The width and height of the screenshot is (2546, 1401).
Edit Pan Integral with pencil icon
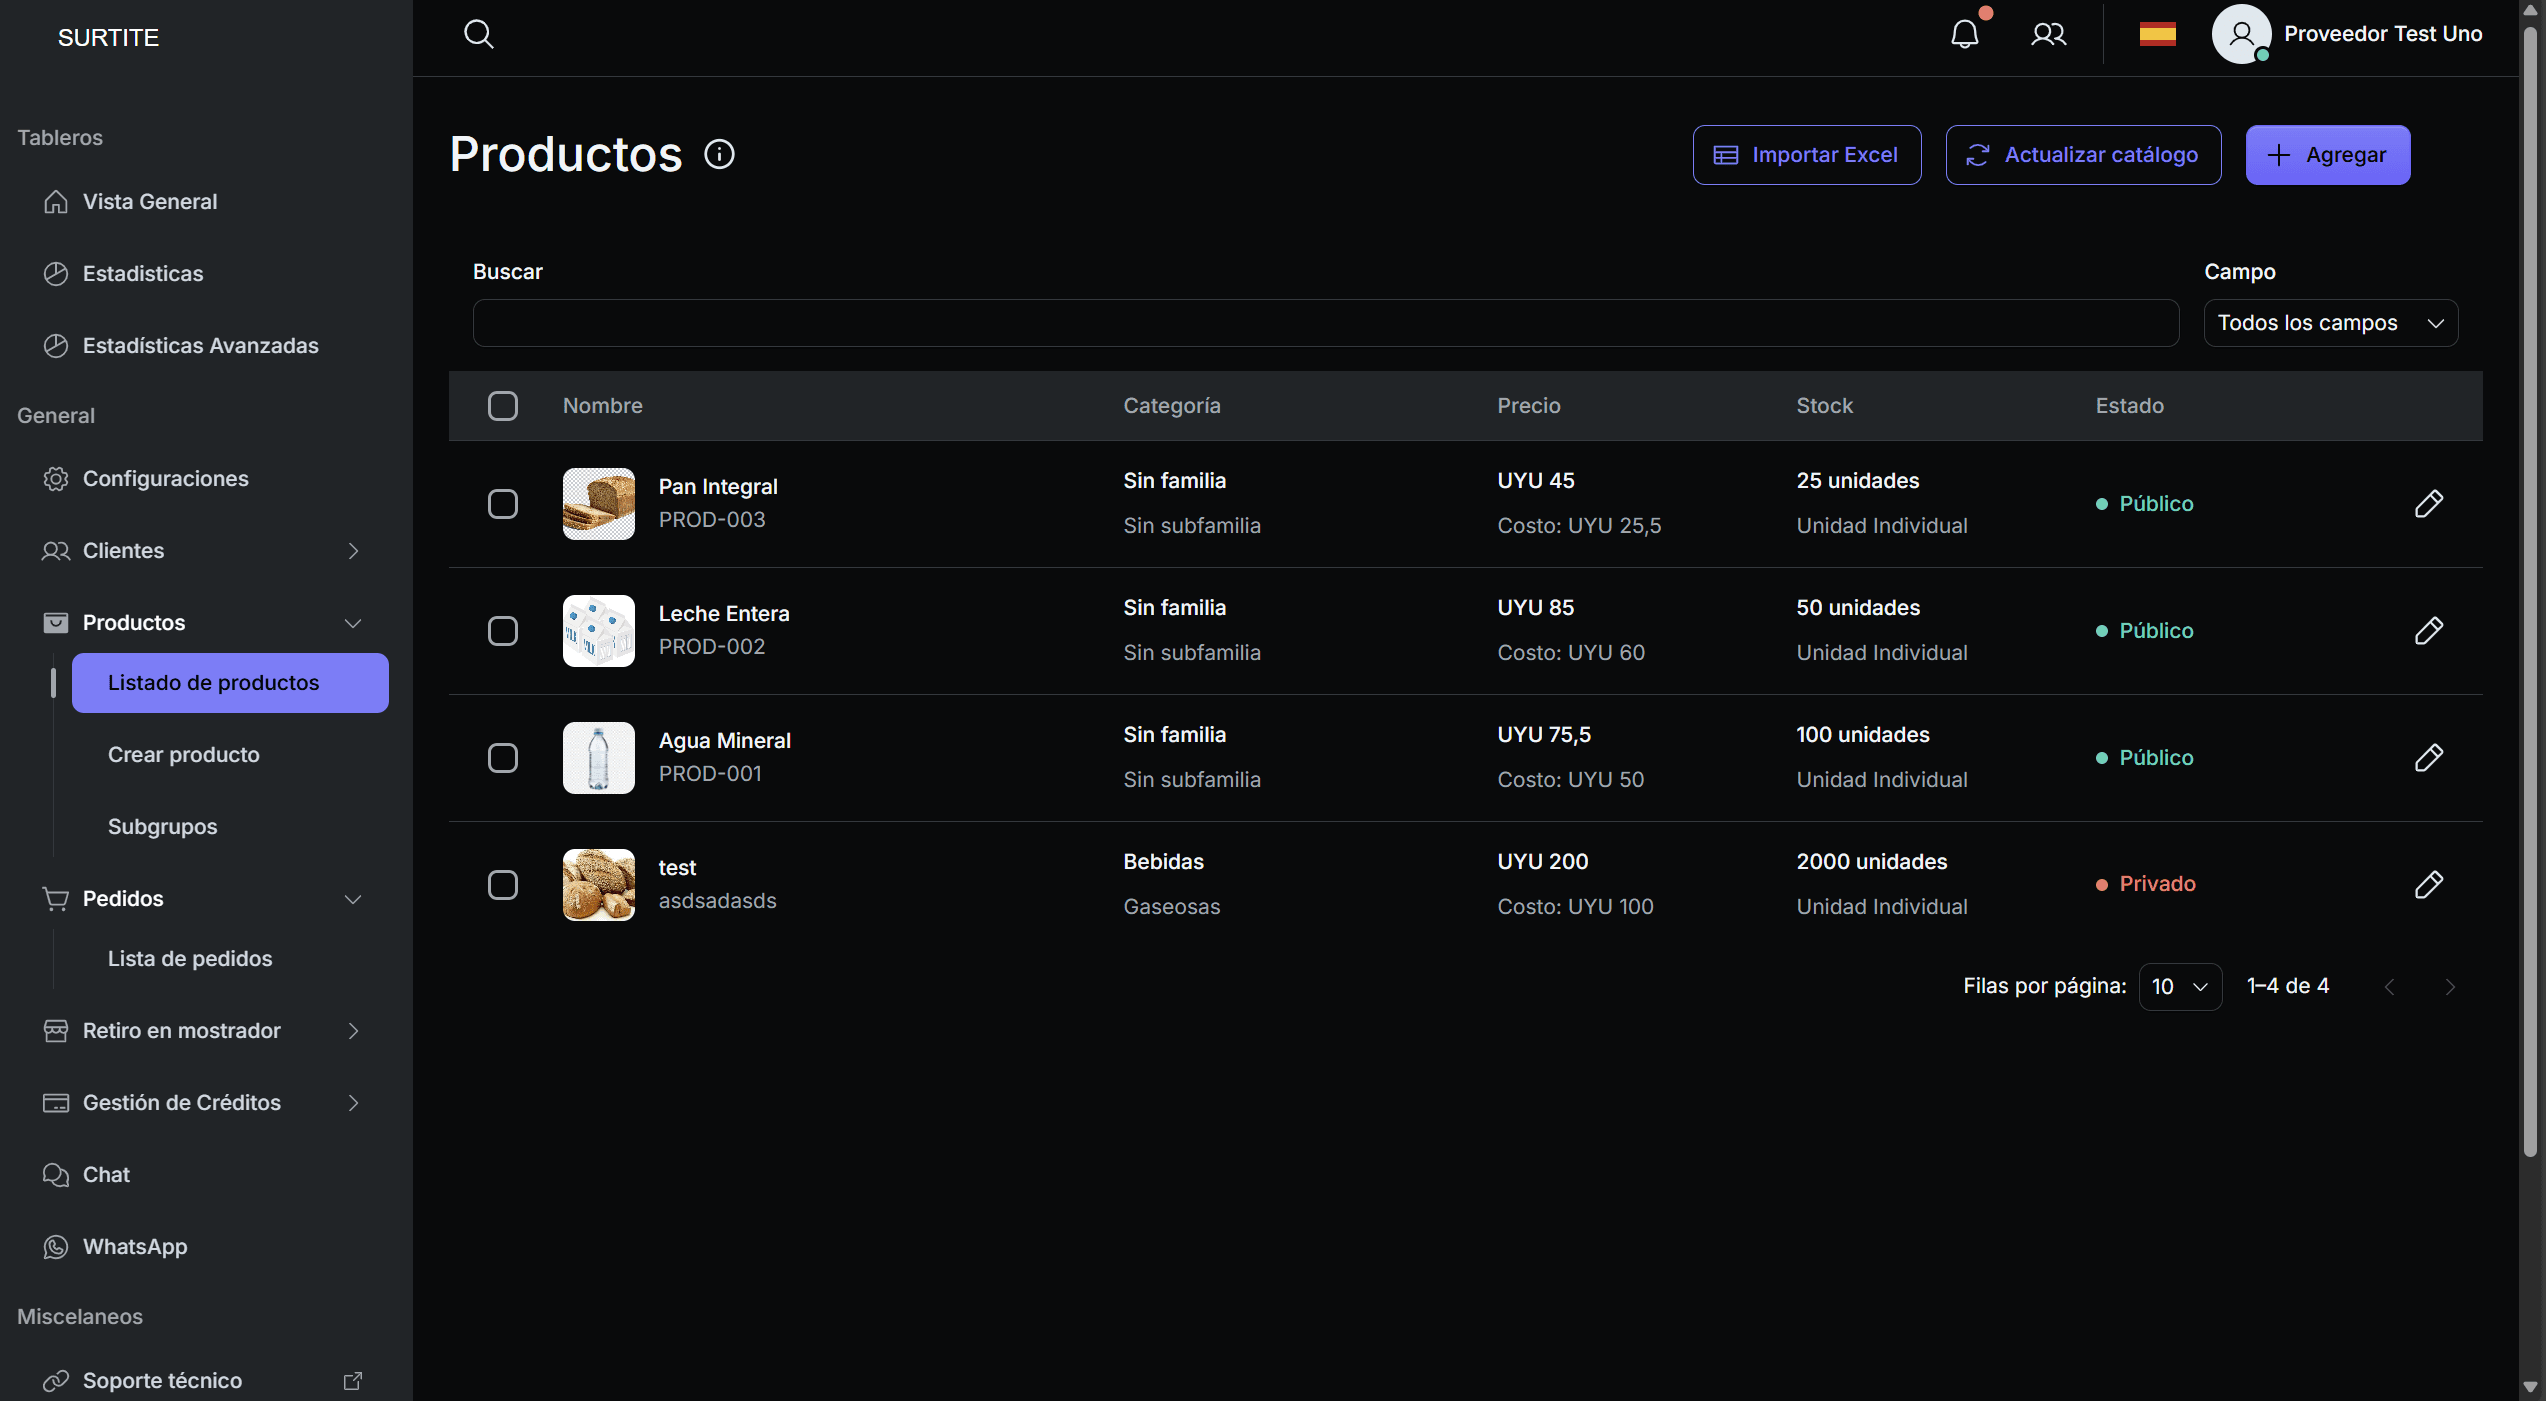pyautogui.click(x=2428, y=504)
